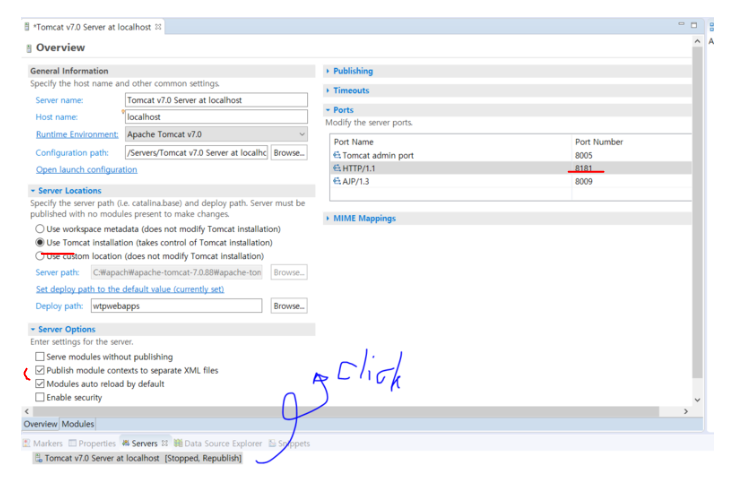Click the Host name input field

(x=217, y=117)
